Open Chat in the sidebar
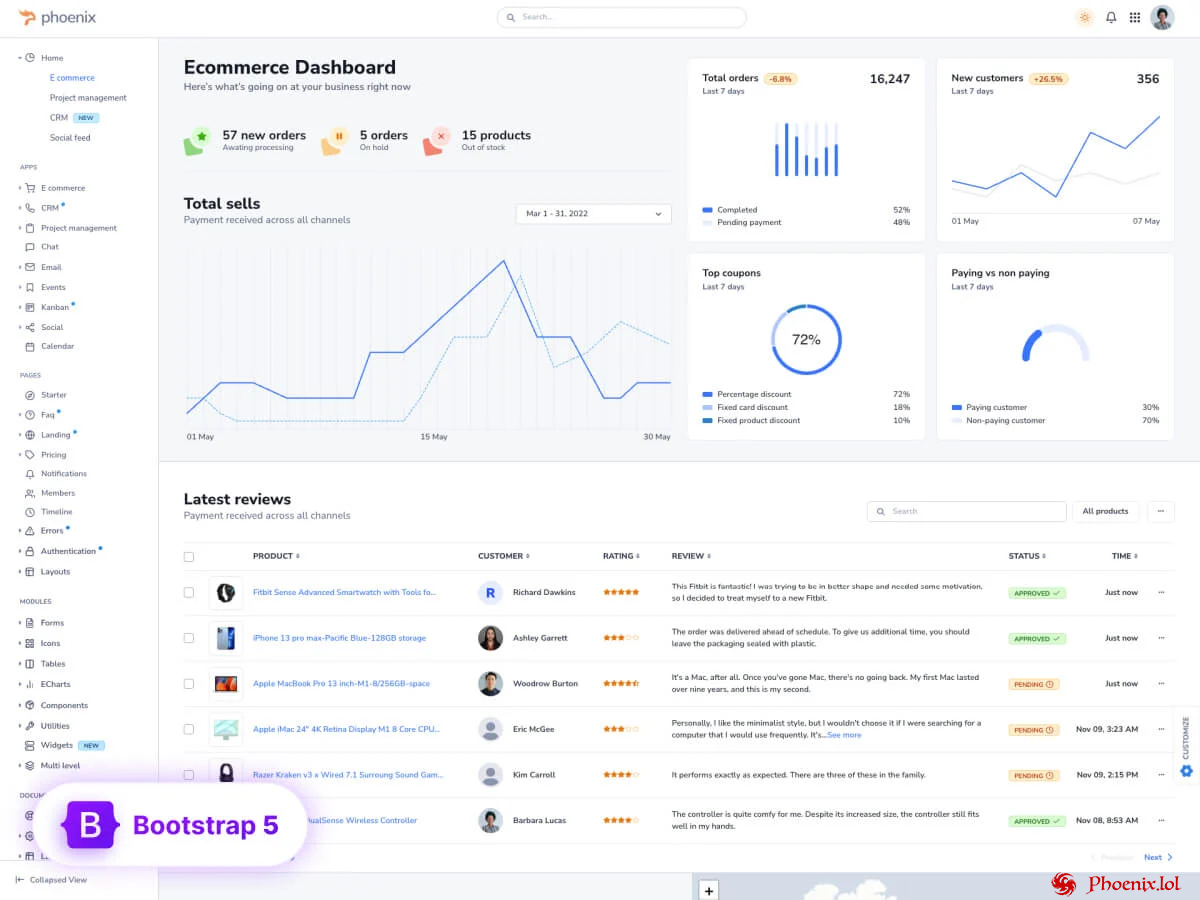The width and height of the screenshot is (1200, 900). 49,246
